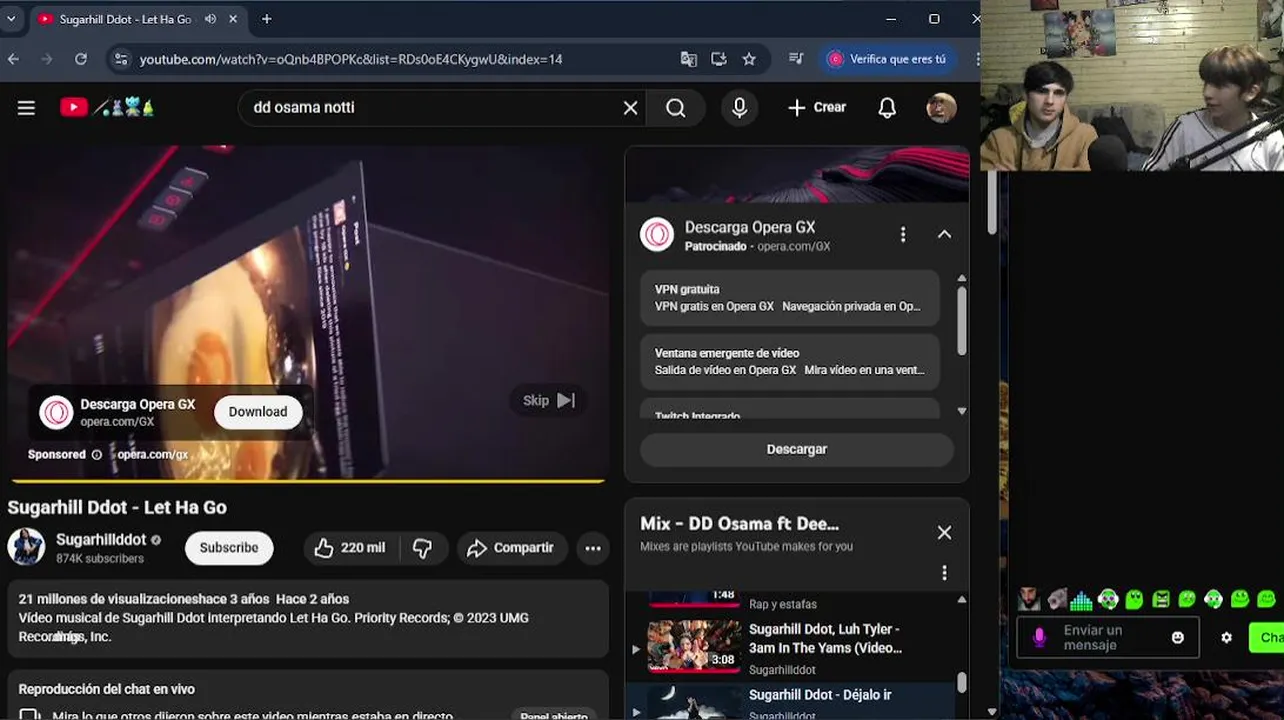The height and width of the screenshot is (720, 1284).
Task: Click the ad list scroll-up arrow
Action: coord(962,279)
